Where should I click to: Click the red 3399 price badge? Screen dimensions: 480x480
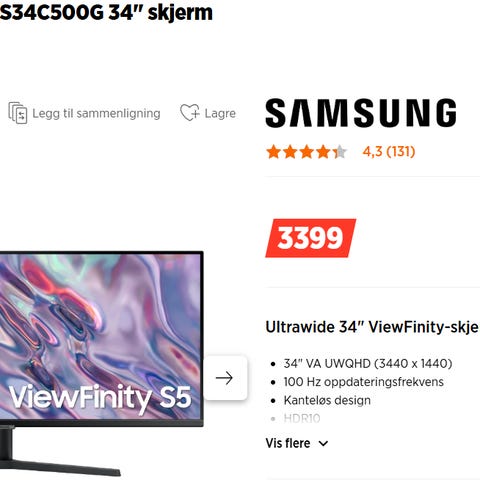311,238
